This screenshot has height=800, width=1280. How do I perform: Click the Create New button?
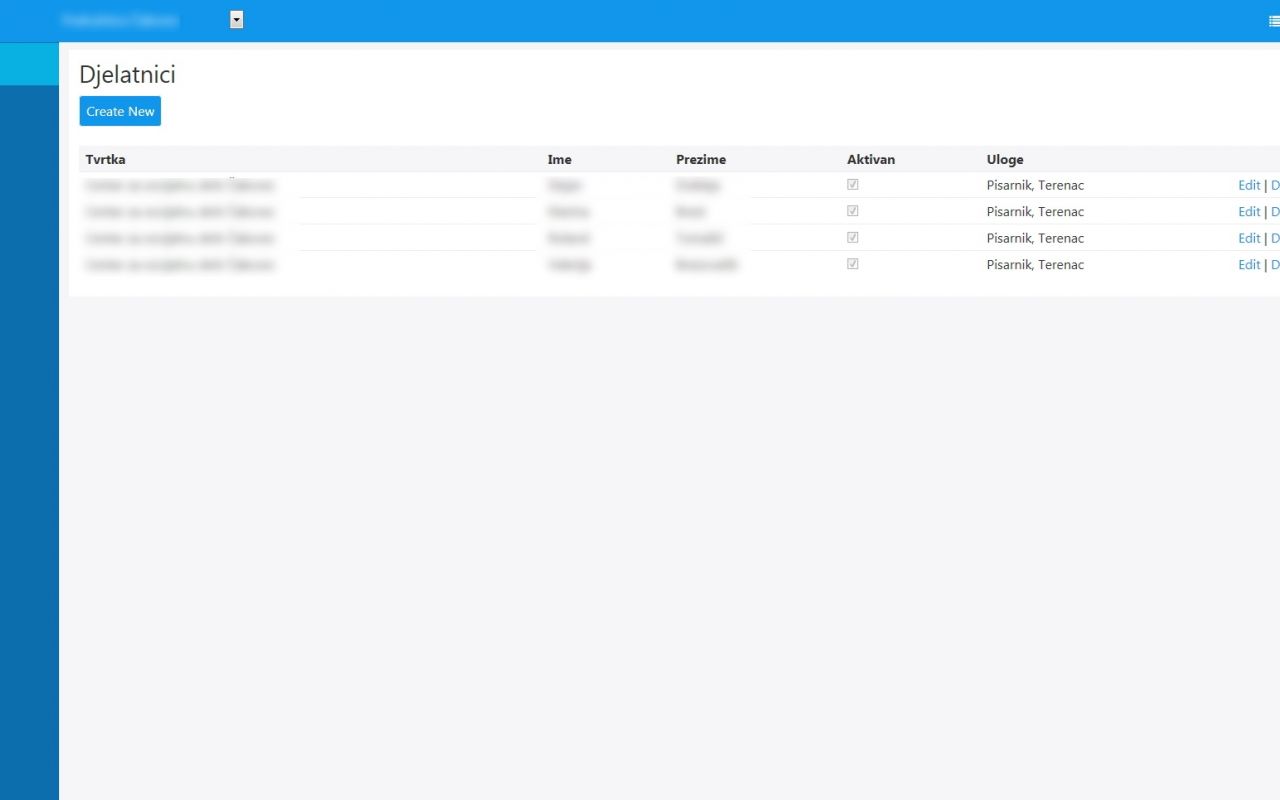[120, 111]
